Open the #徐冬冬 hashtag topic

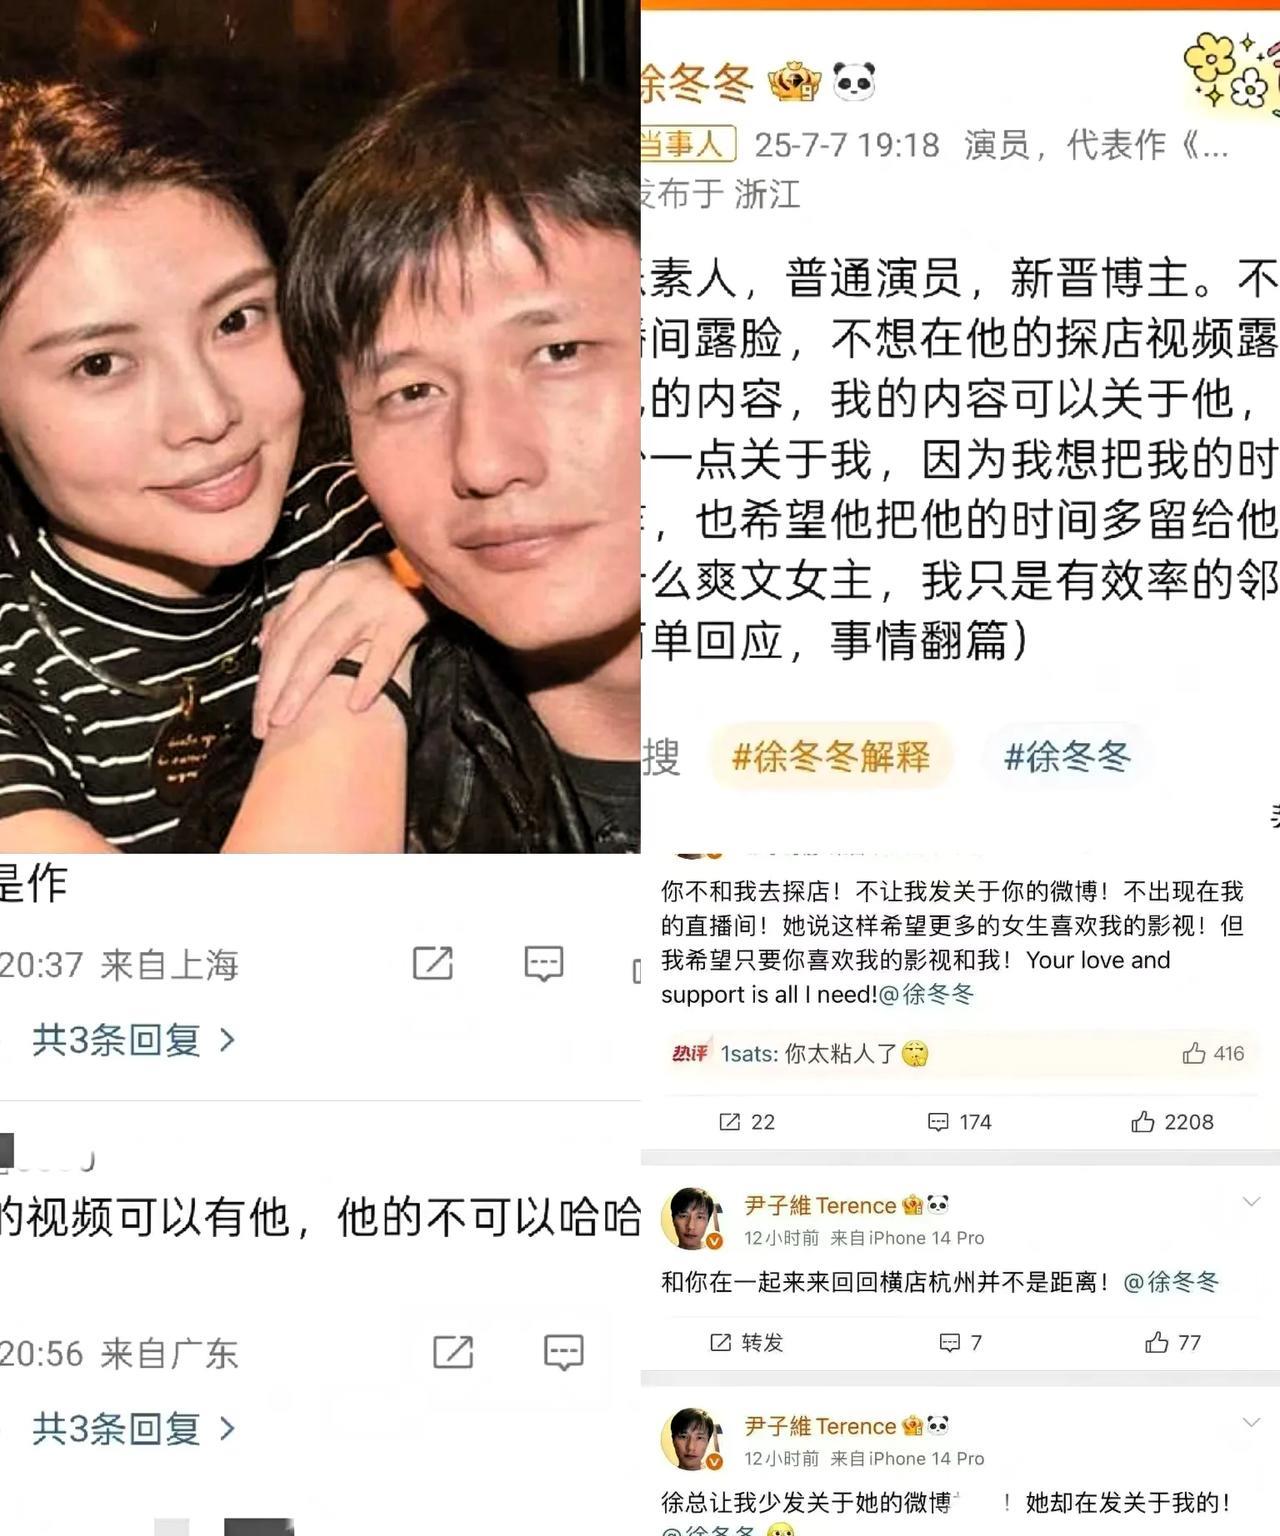1067,756
